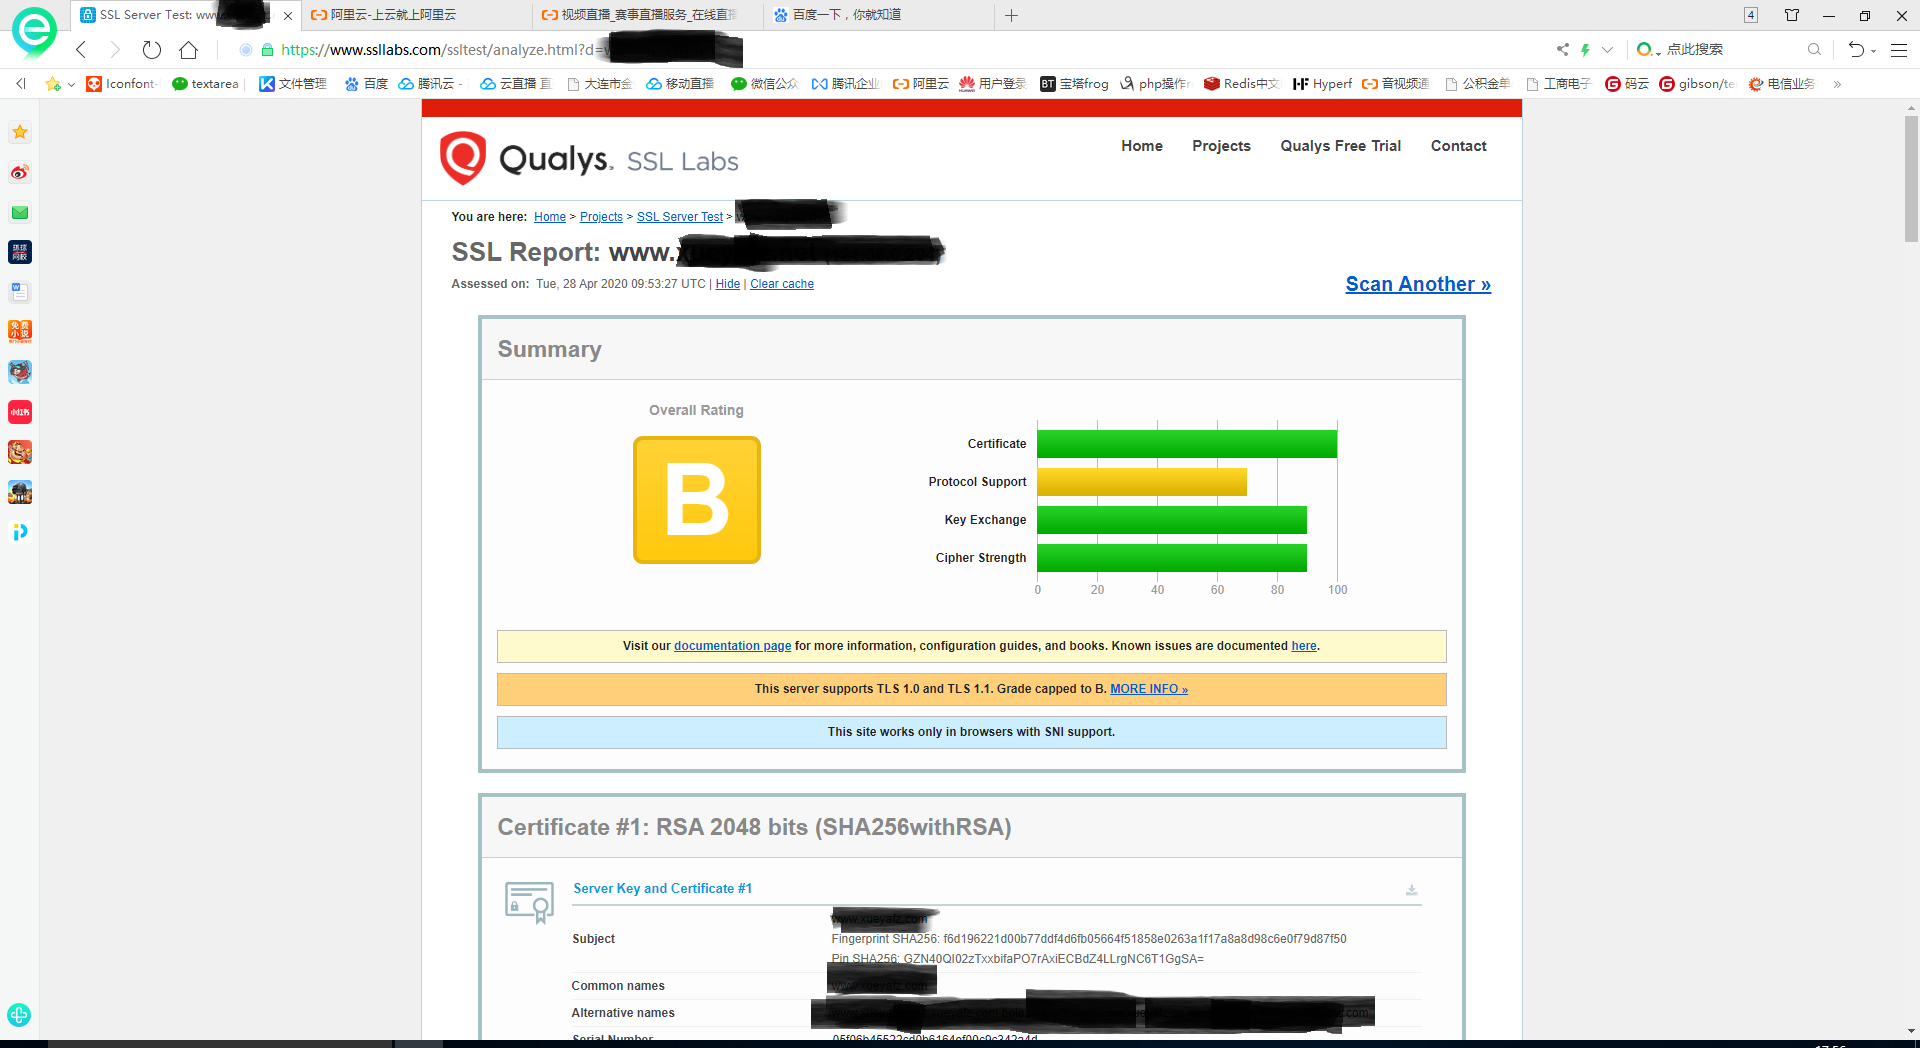1920x1048 pixels.
Task: Open the free novel sidebar icon
Action: (20, 332)
